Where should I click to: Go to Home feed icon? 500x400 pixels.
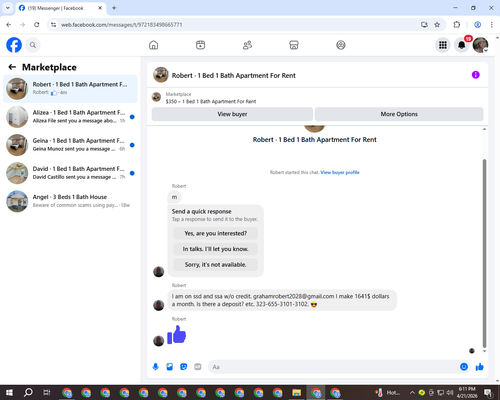pos(153,45)
